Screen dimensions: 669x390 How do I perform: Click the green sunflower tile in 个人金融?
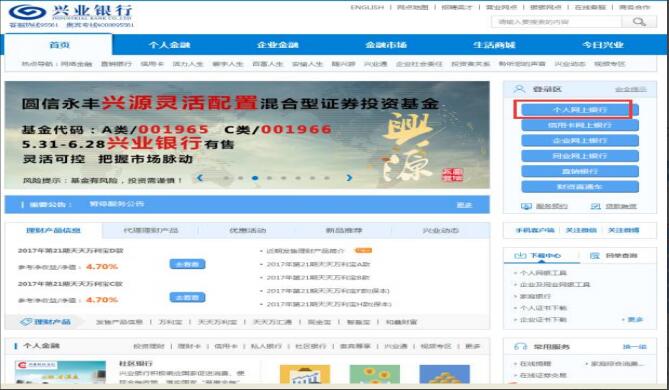[x=375, y=374]
